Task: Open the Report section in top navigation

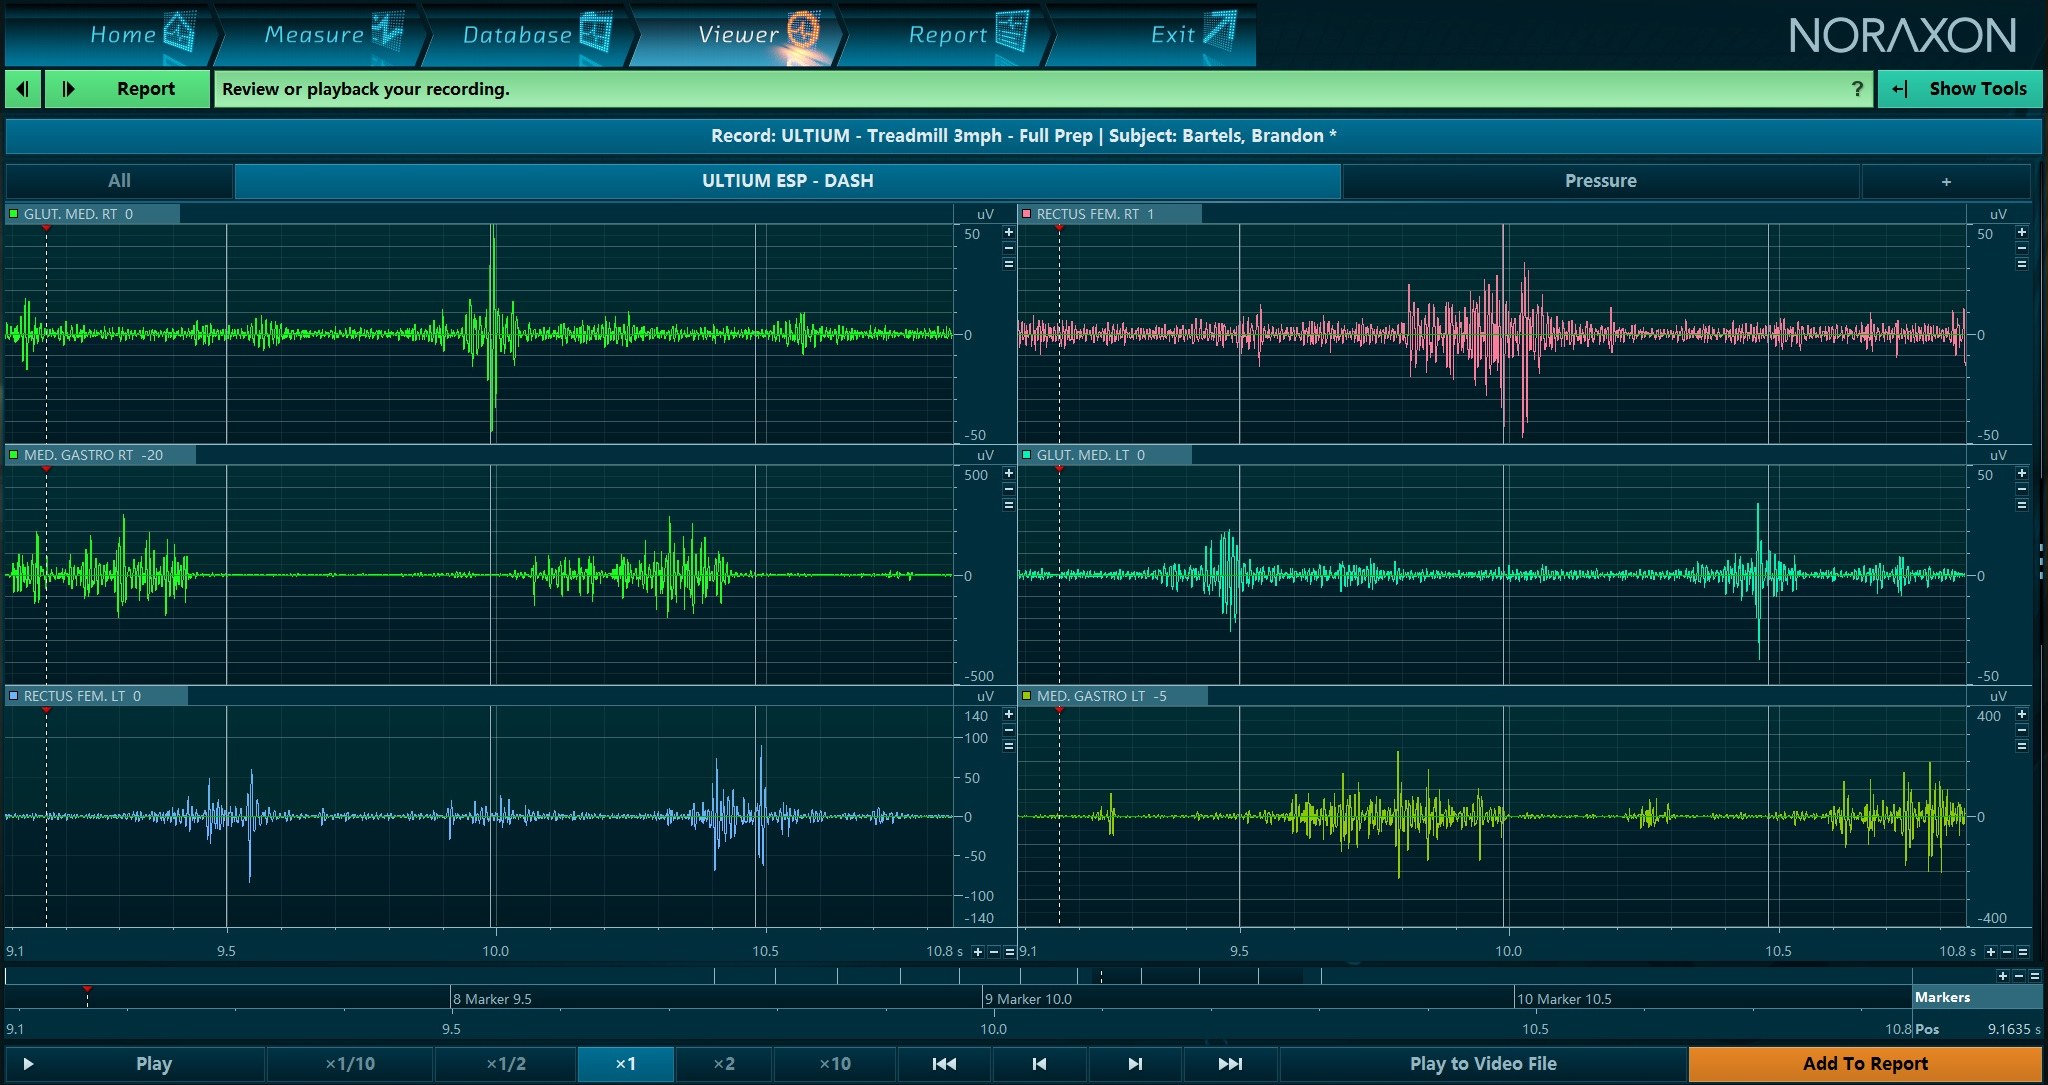Action: [x=948, y=34]
